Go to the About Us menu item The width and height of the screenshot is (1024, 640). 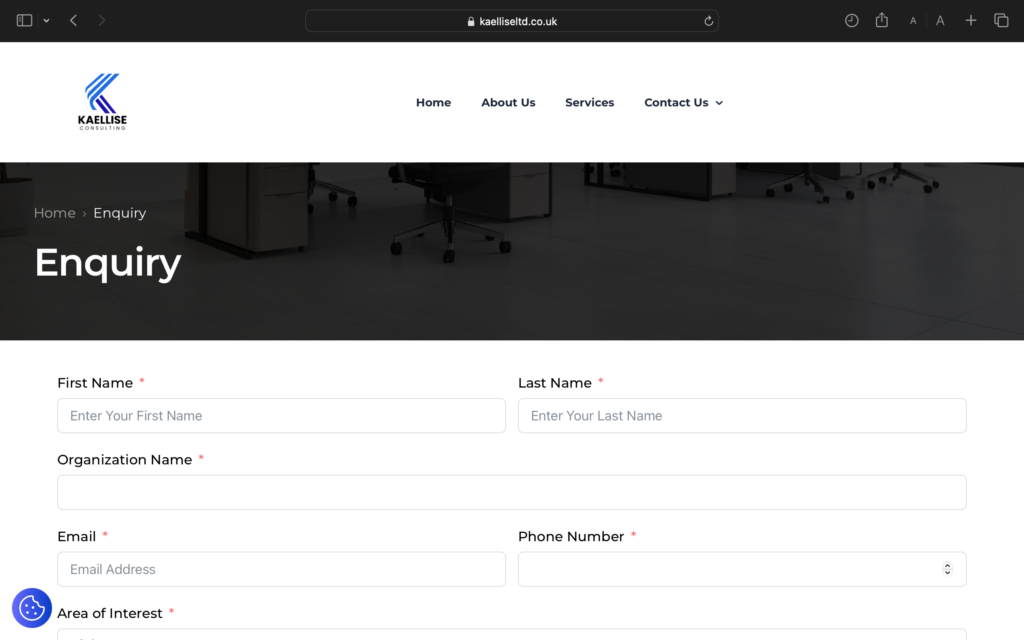[508, 102]
